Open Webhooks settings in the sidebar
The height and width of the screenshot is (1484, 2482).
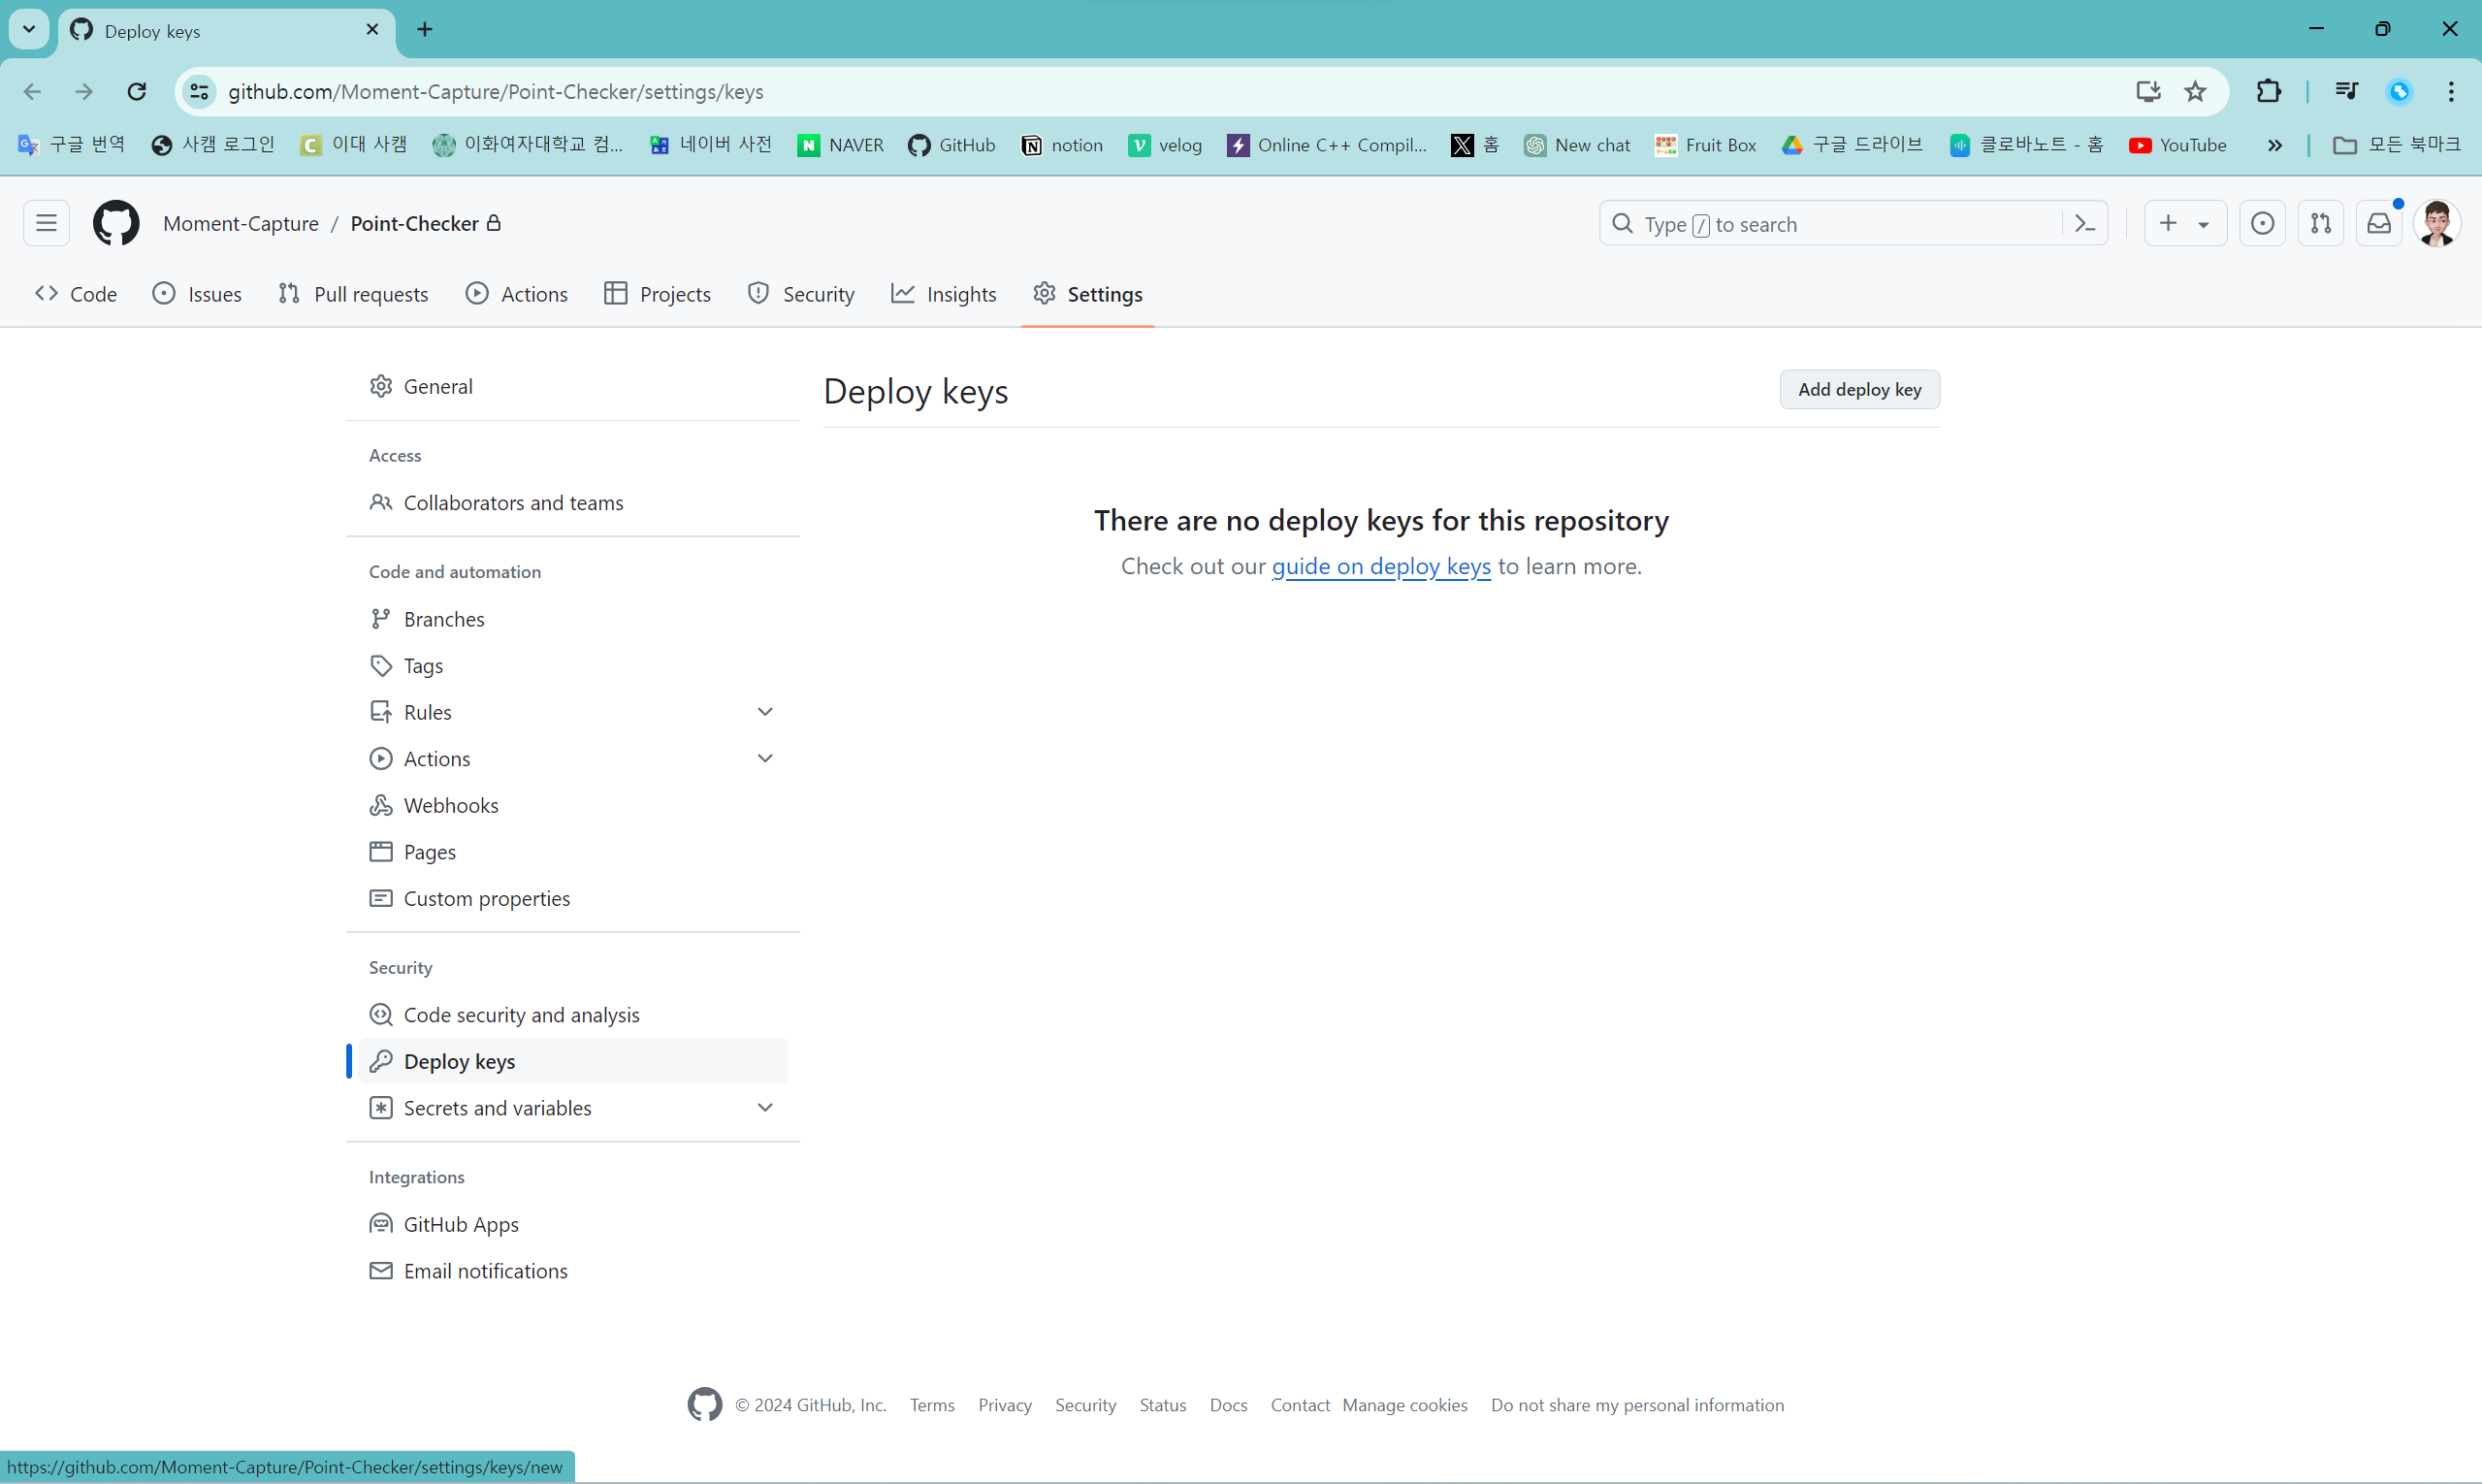450,805
